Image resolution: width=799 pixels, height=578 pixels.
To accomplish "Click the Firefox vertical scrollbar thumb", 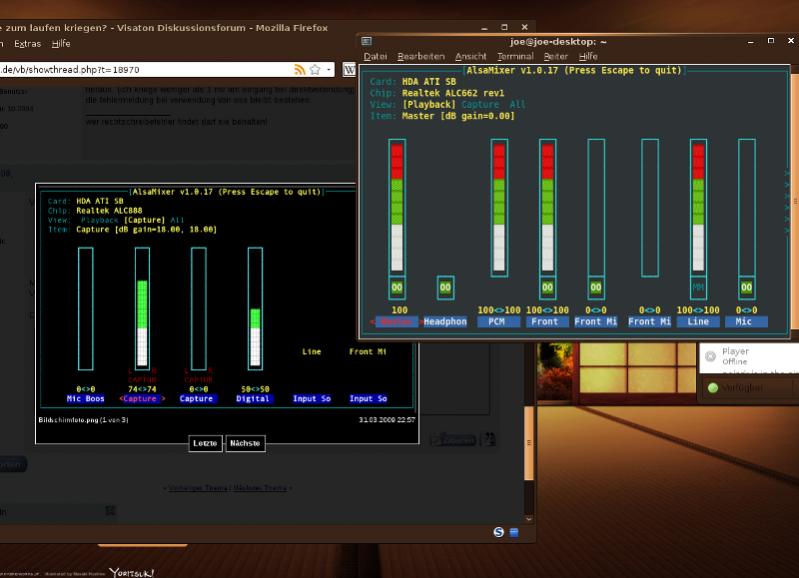I will coord(529,442).
